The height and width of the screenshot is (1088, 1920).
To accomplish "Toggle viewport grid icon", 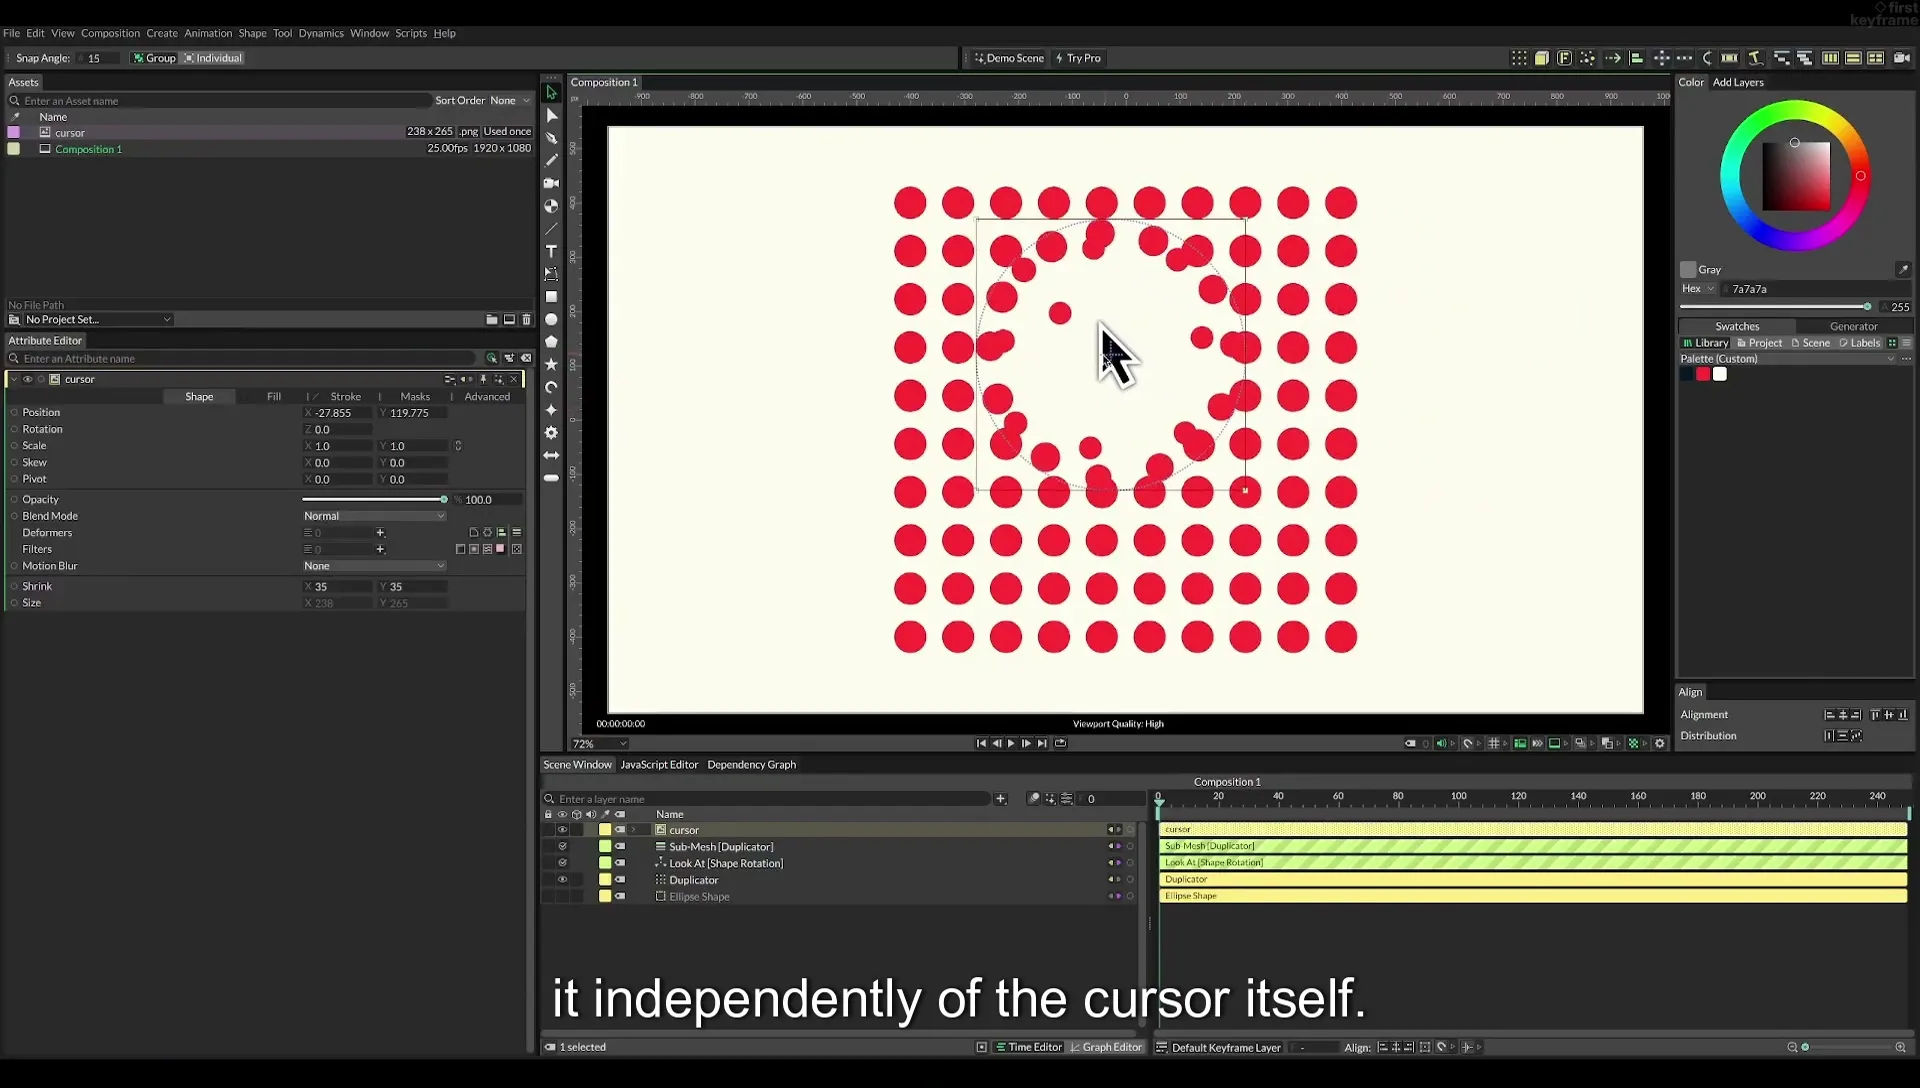I will (1494, 743).
